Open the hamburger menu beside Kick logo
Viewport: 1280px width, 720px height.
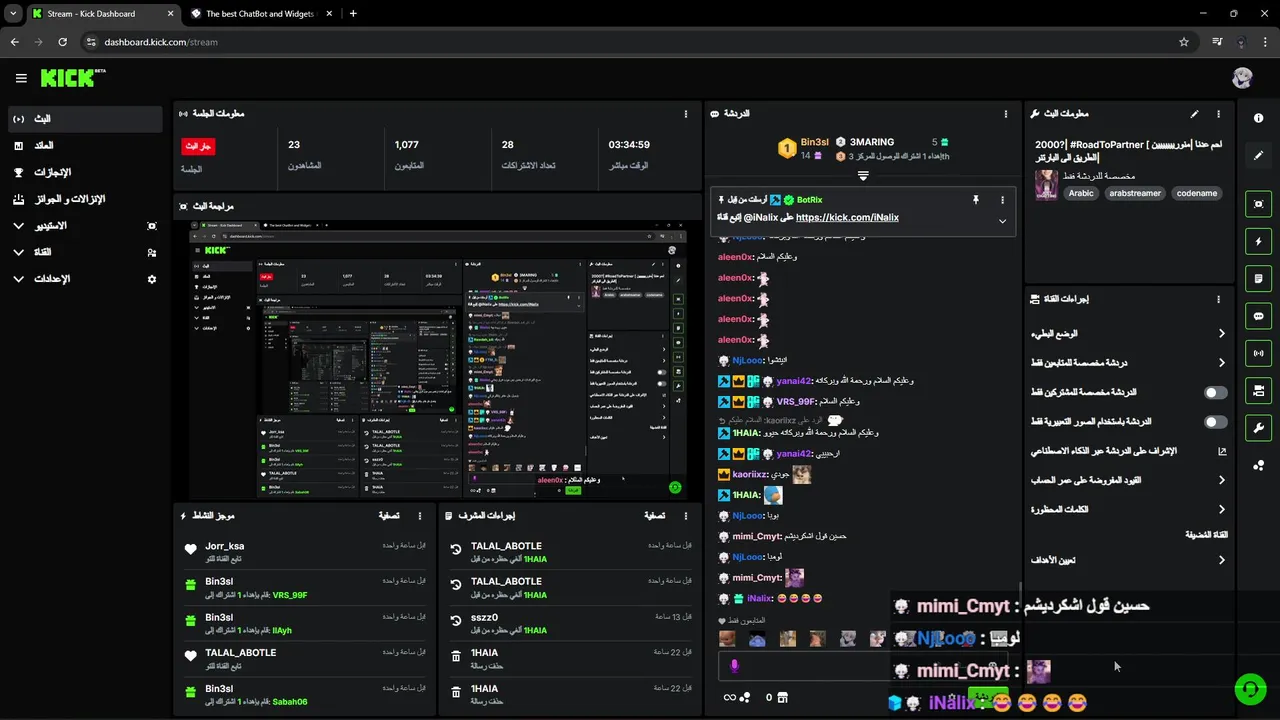click(21, 78)
